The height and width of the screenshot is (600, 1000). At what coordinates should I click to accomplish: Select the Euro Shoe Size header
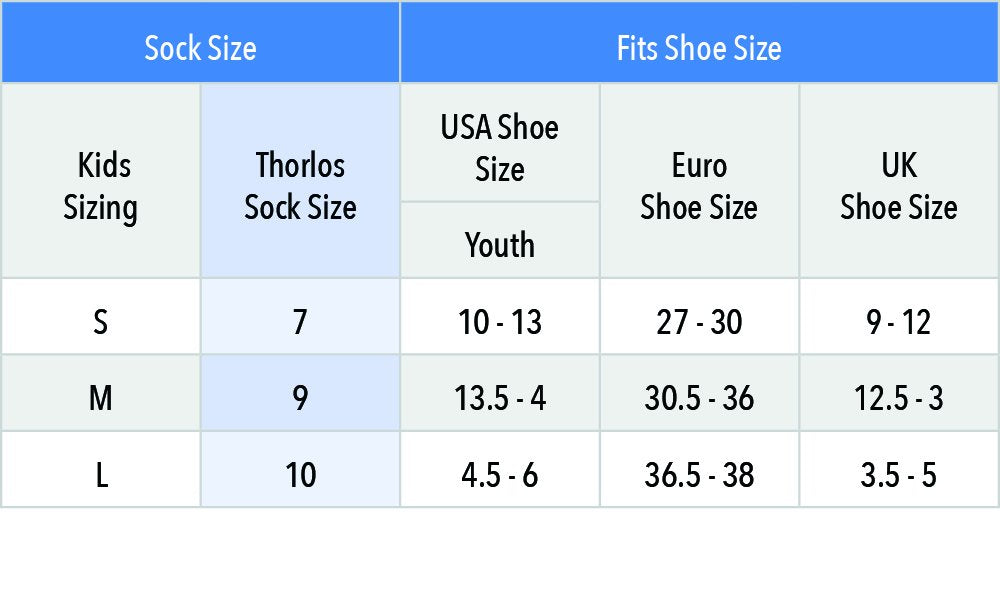tap(699, 186)
